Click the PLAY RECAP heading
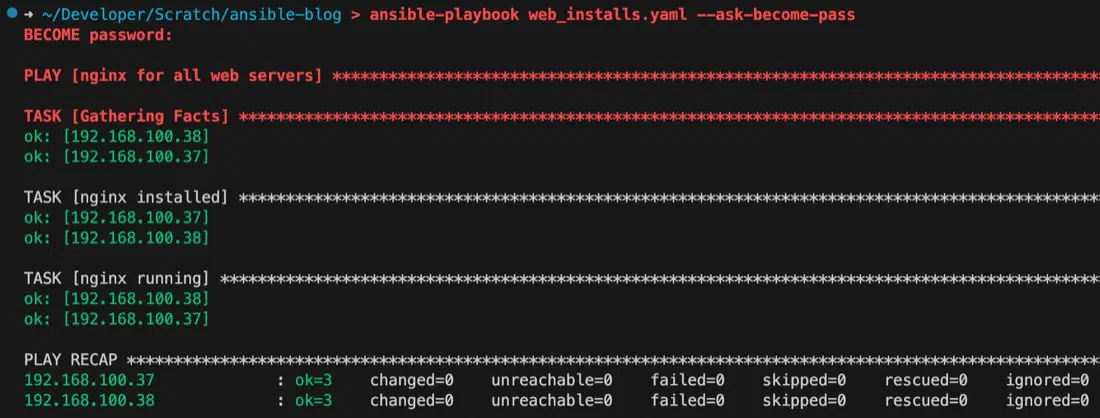The width and height of the screenshot is (1100, 418). point(71,360)
